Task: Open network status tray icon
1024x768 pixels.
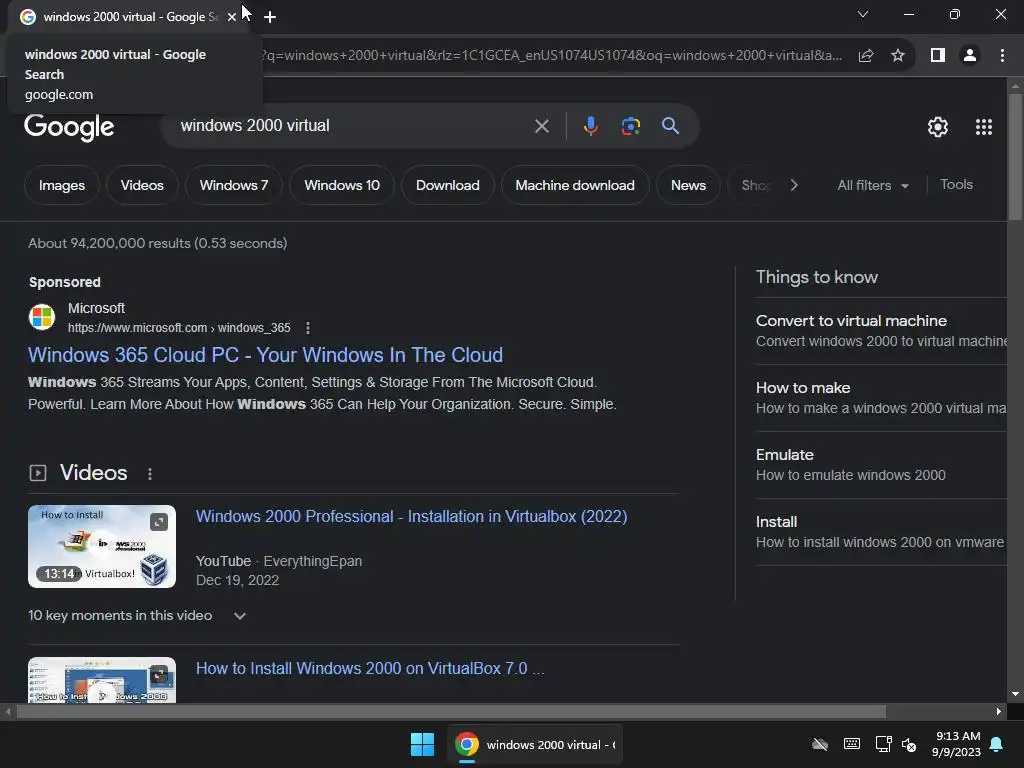Action: [883, 744]
